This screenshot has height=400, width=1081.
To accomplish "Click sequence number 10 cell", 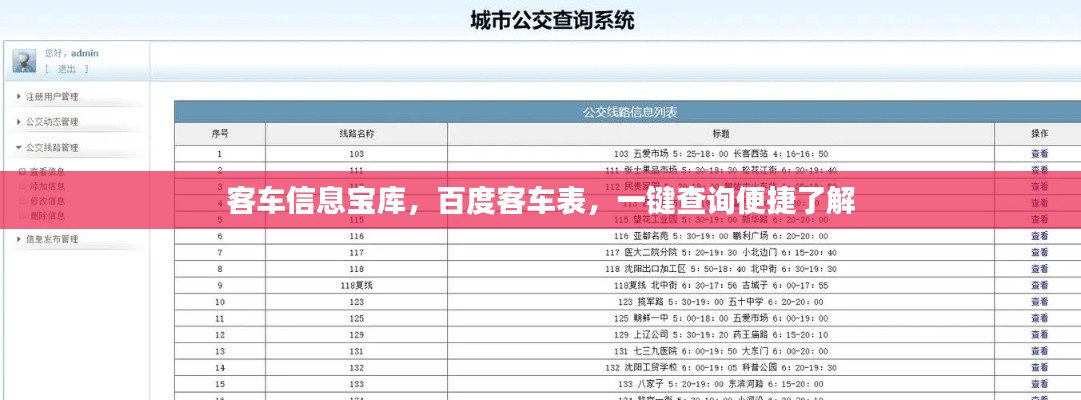I will coord(220,302).
